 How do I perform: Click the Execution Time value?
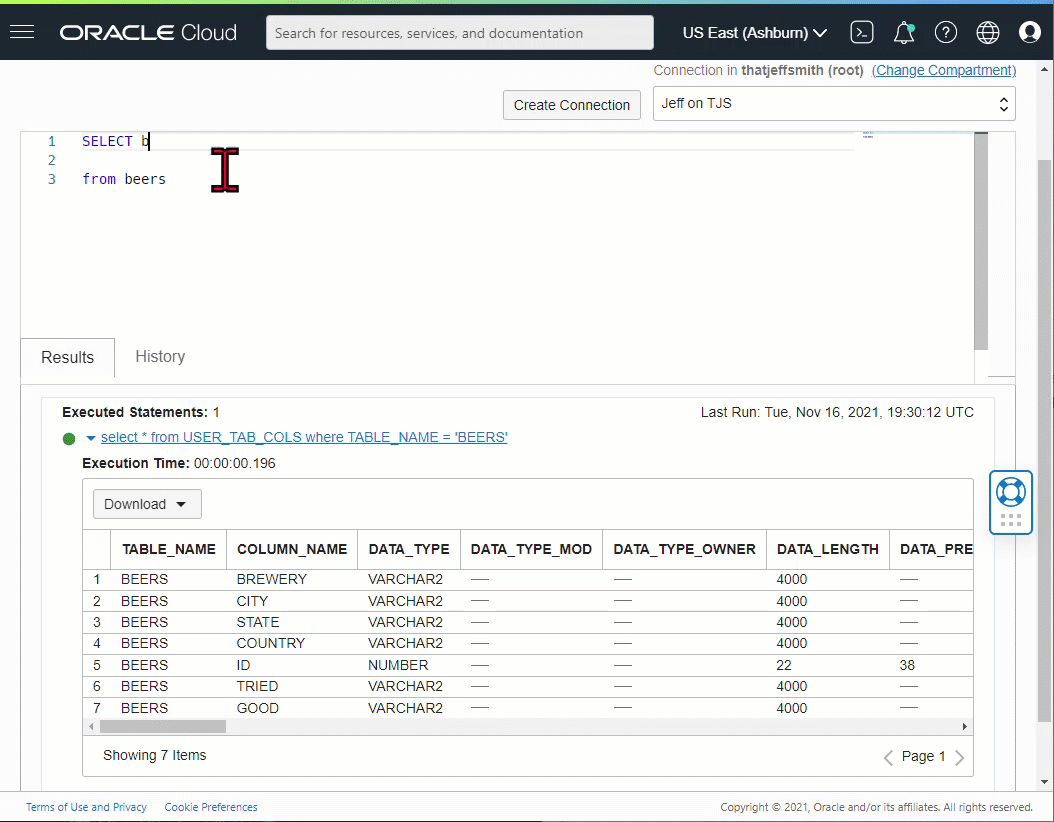pyautogui.click(x=235, y=463)
